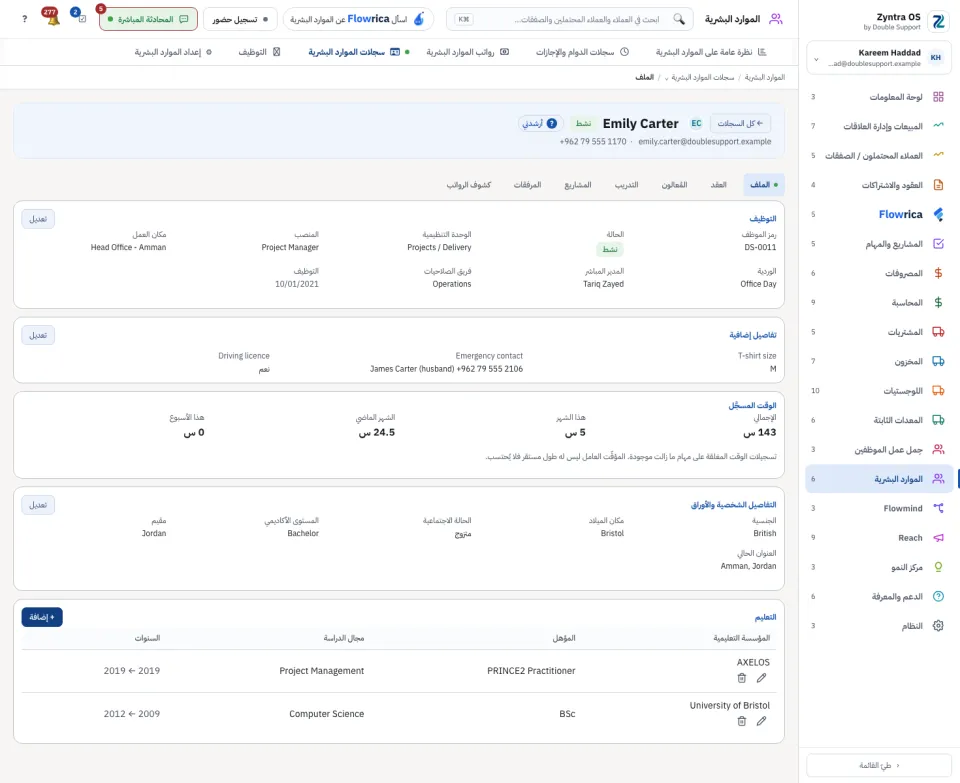
Task: Switch to the التدريب tab
Action: click(x=626, y=185)
